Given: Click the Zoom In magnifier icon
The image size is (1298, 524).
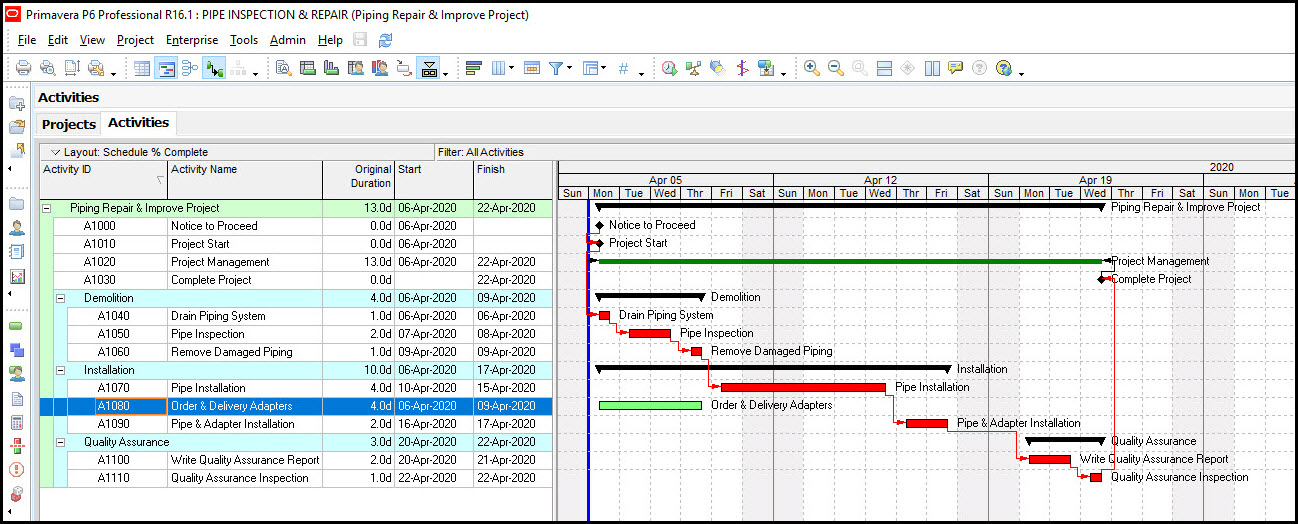Looking at the screenshot, I should (x=811, y=68).
